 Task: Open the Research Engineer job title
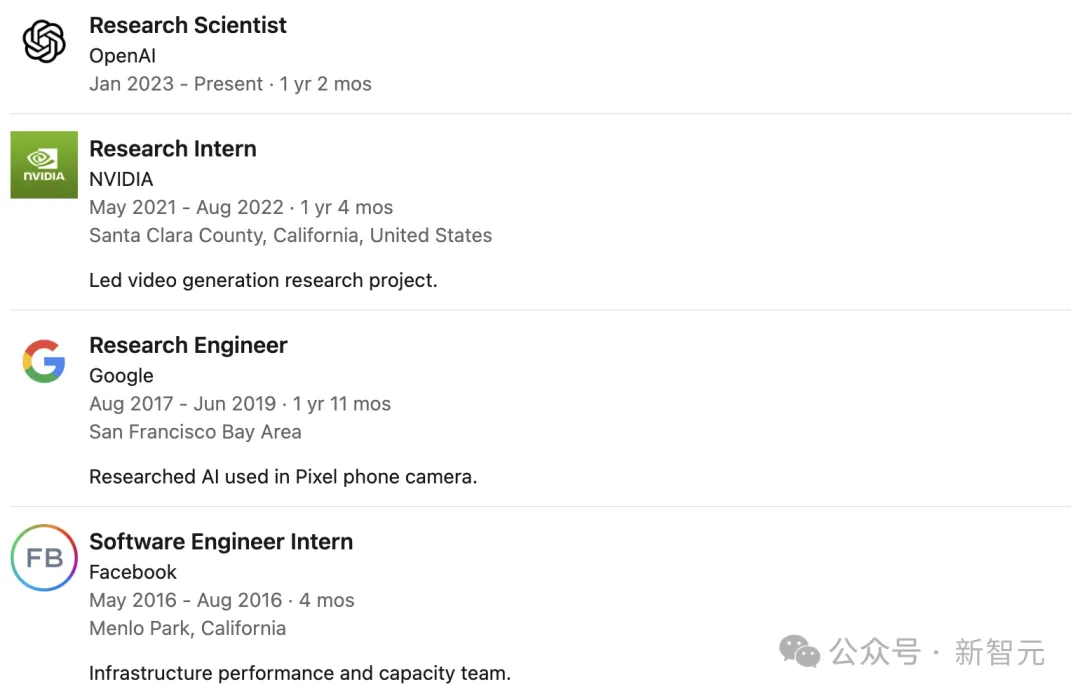pos(188,346)
